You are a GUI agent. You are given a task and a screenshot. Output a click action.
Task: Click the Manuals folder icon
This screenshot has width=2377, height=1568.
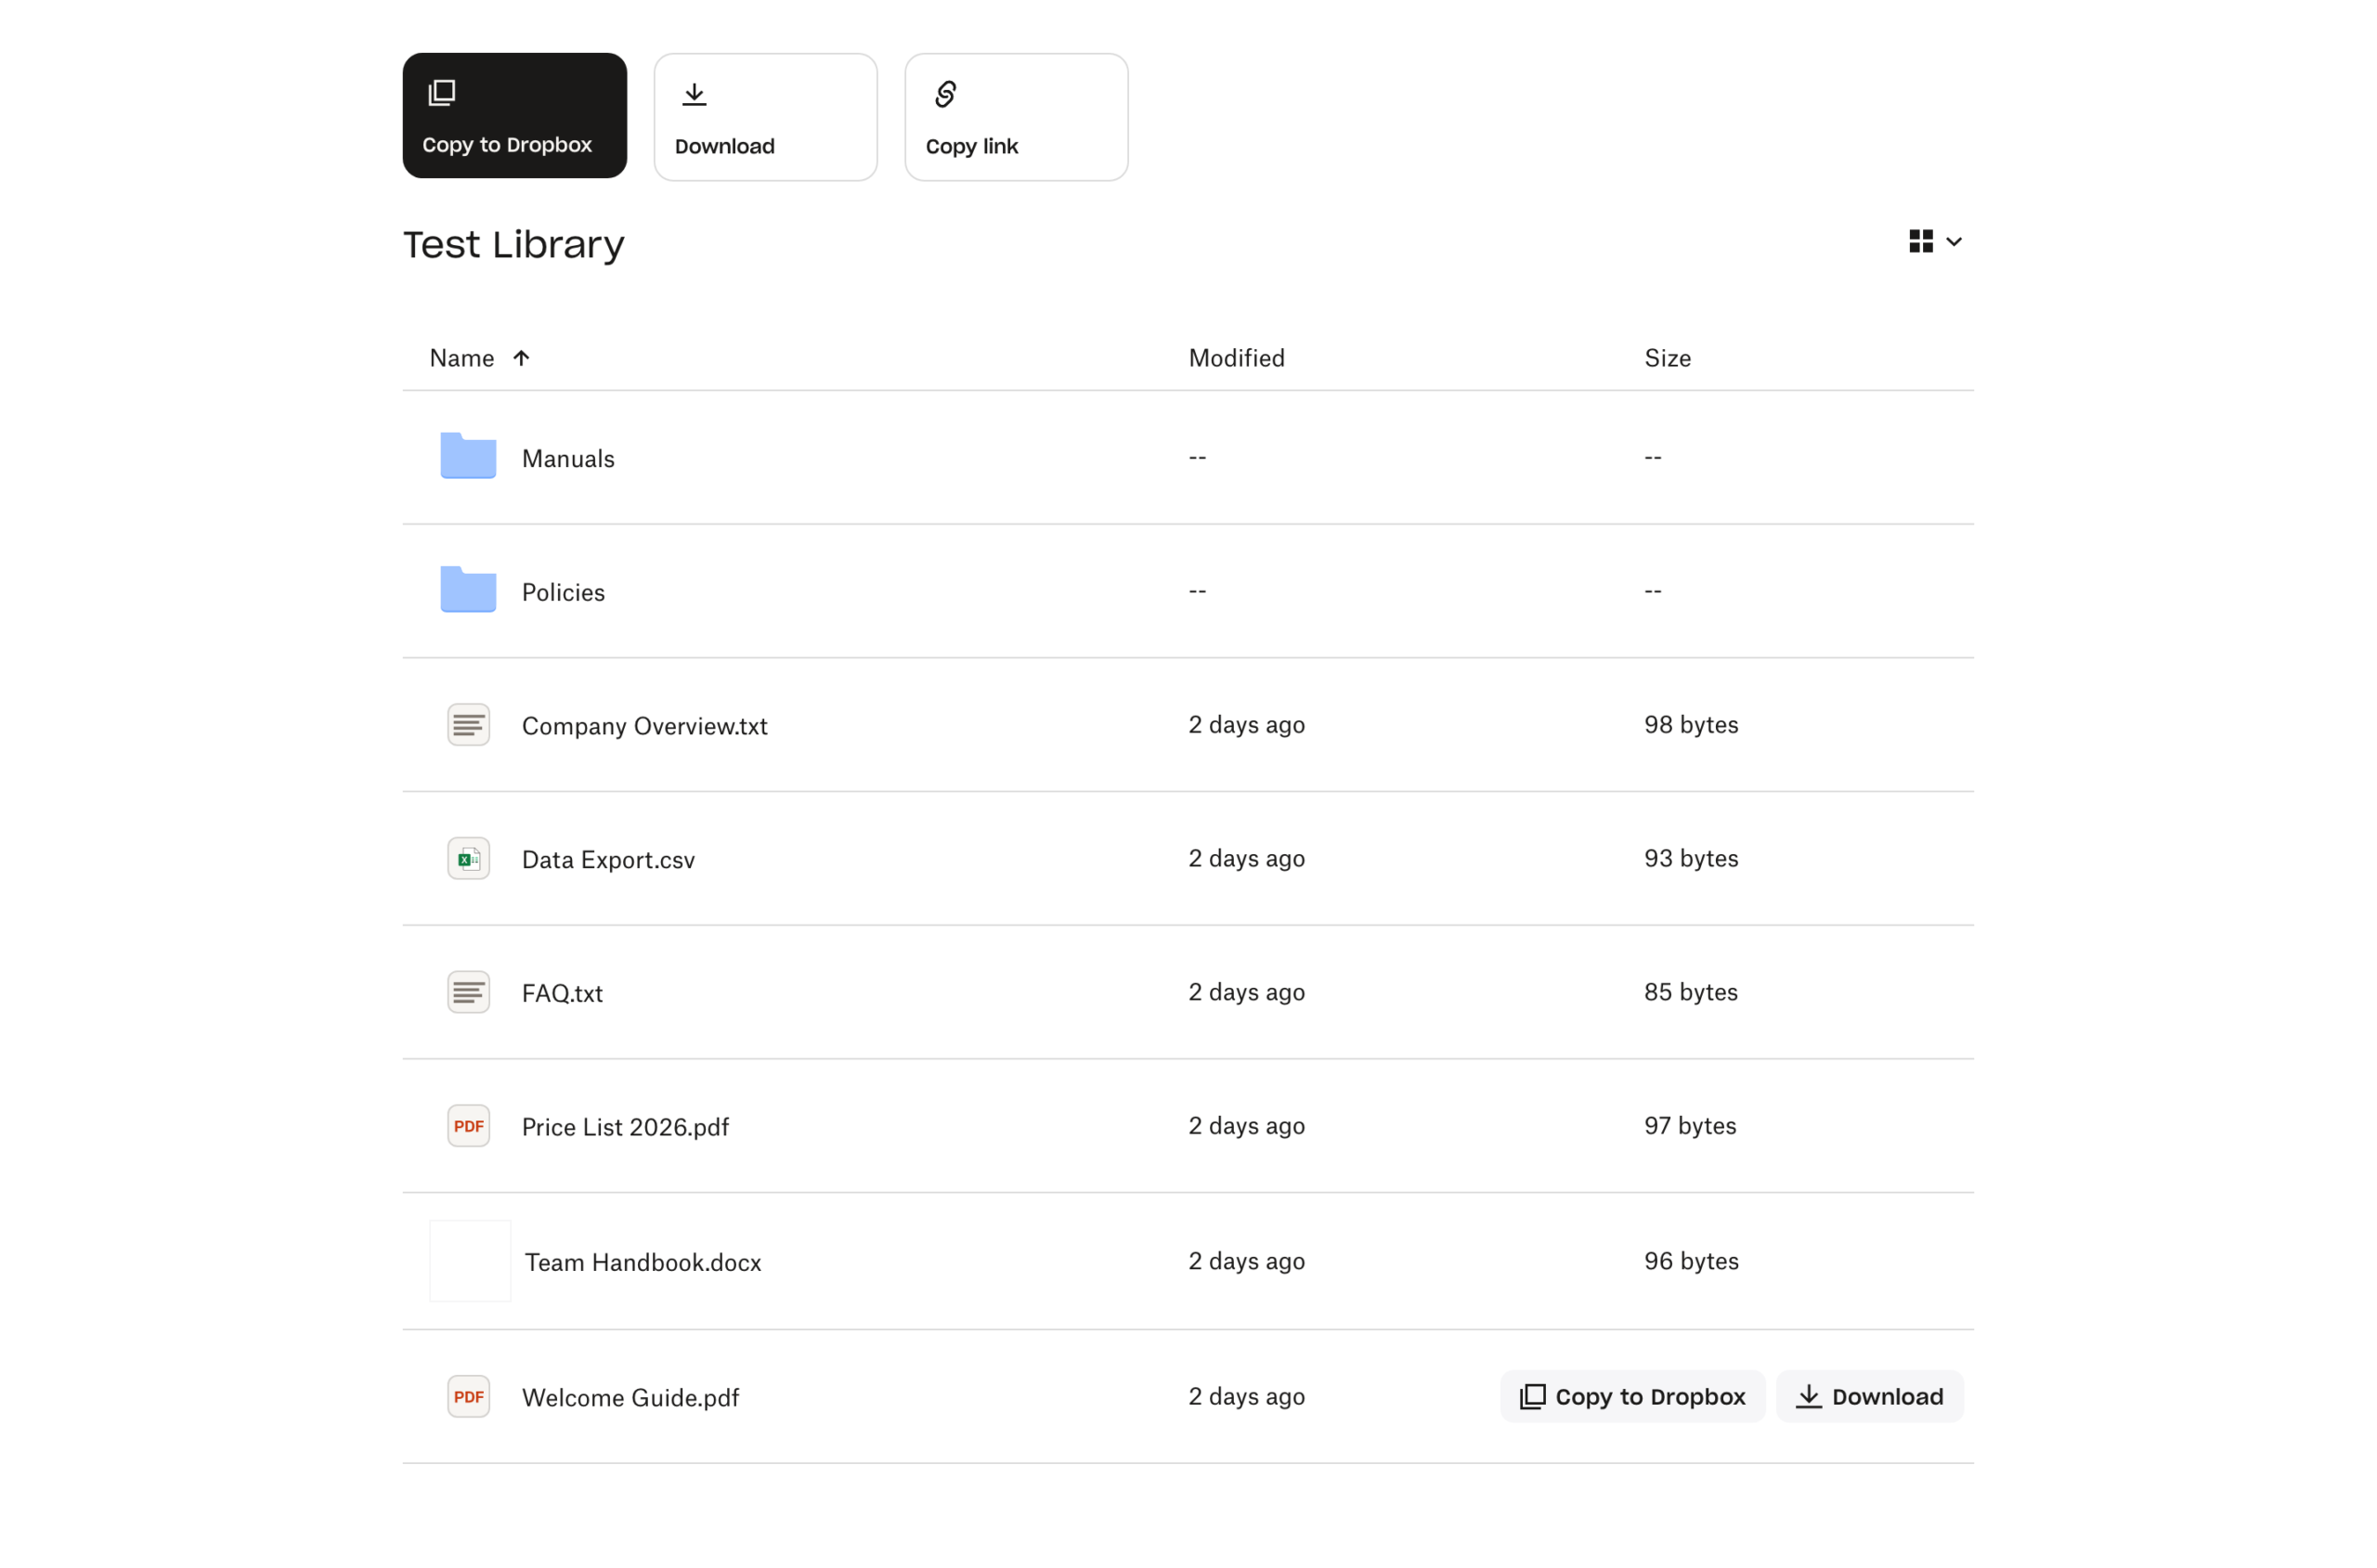point(468,456)
